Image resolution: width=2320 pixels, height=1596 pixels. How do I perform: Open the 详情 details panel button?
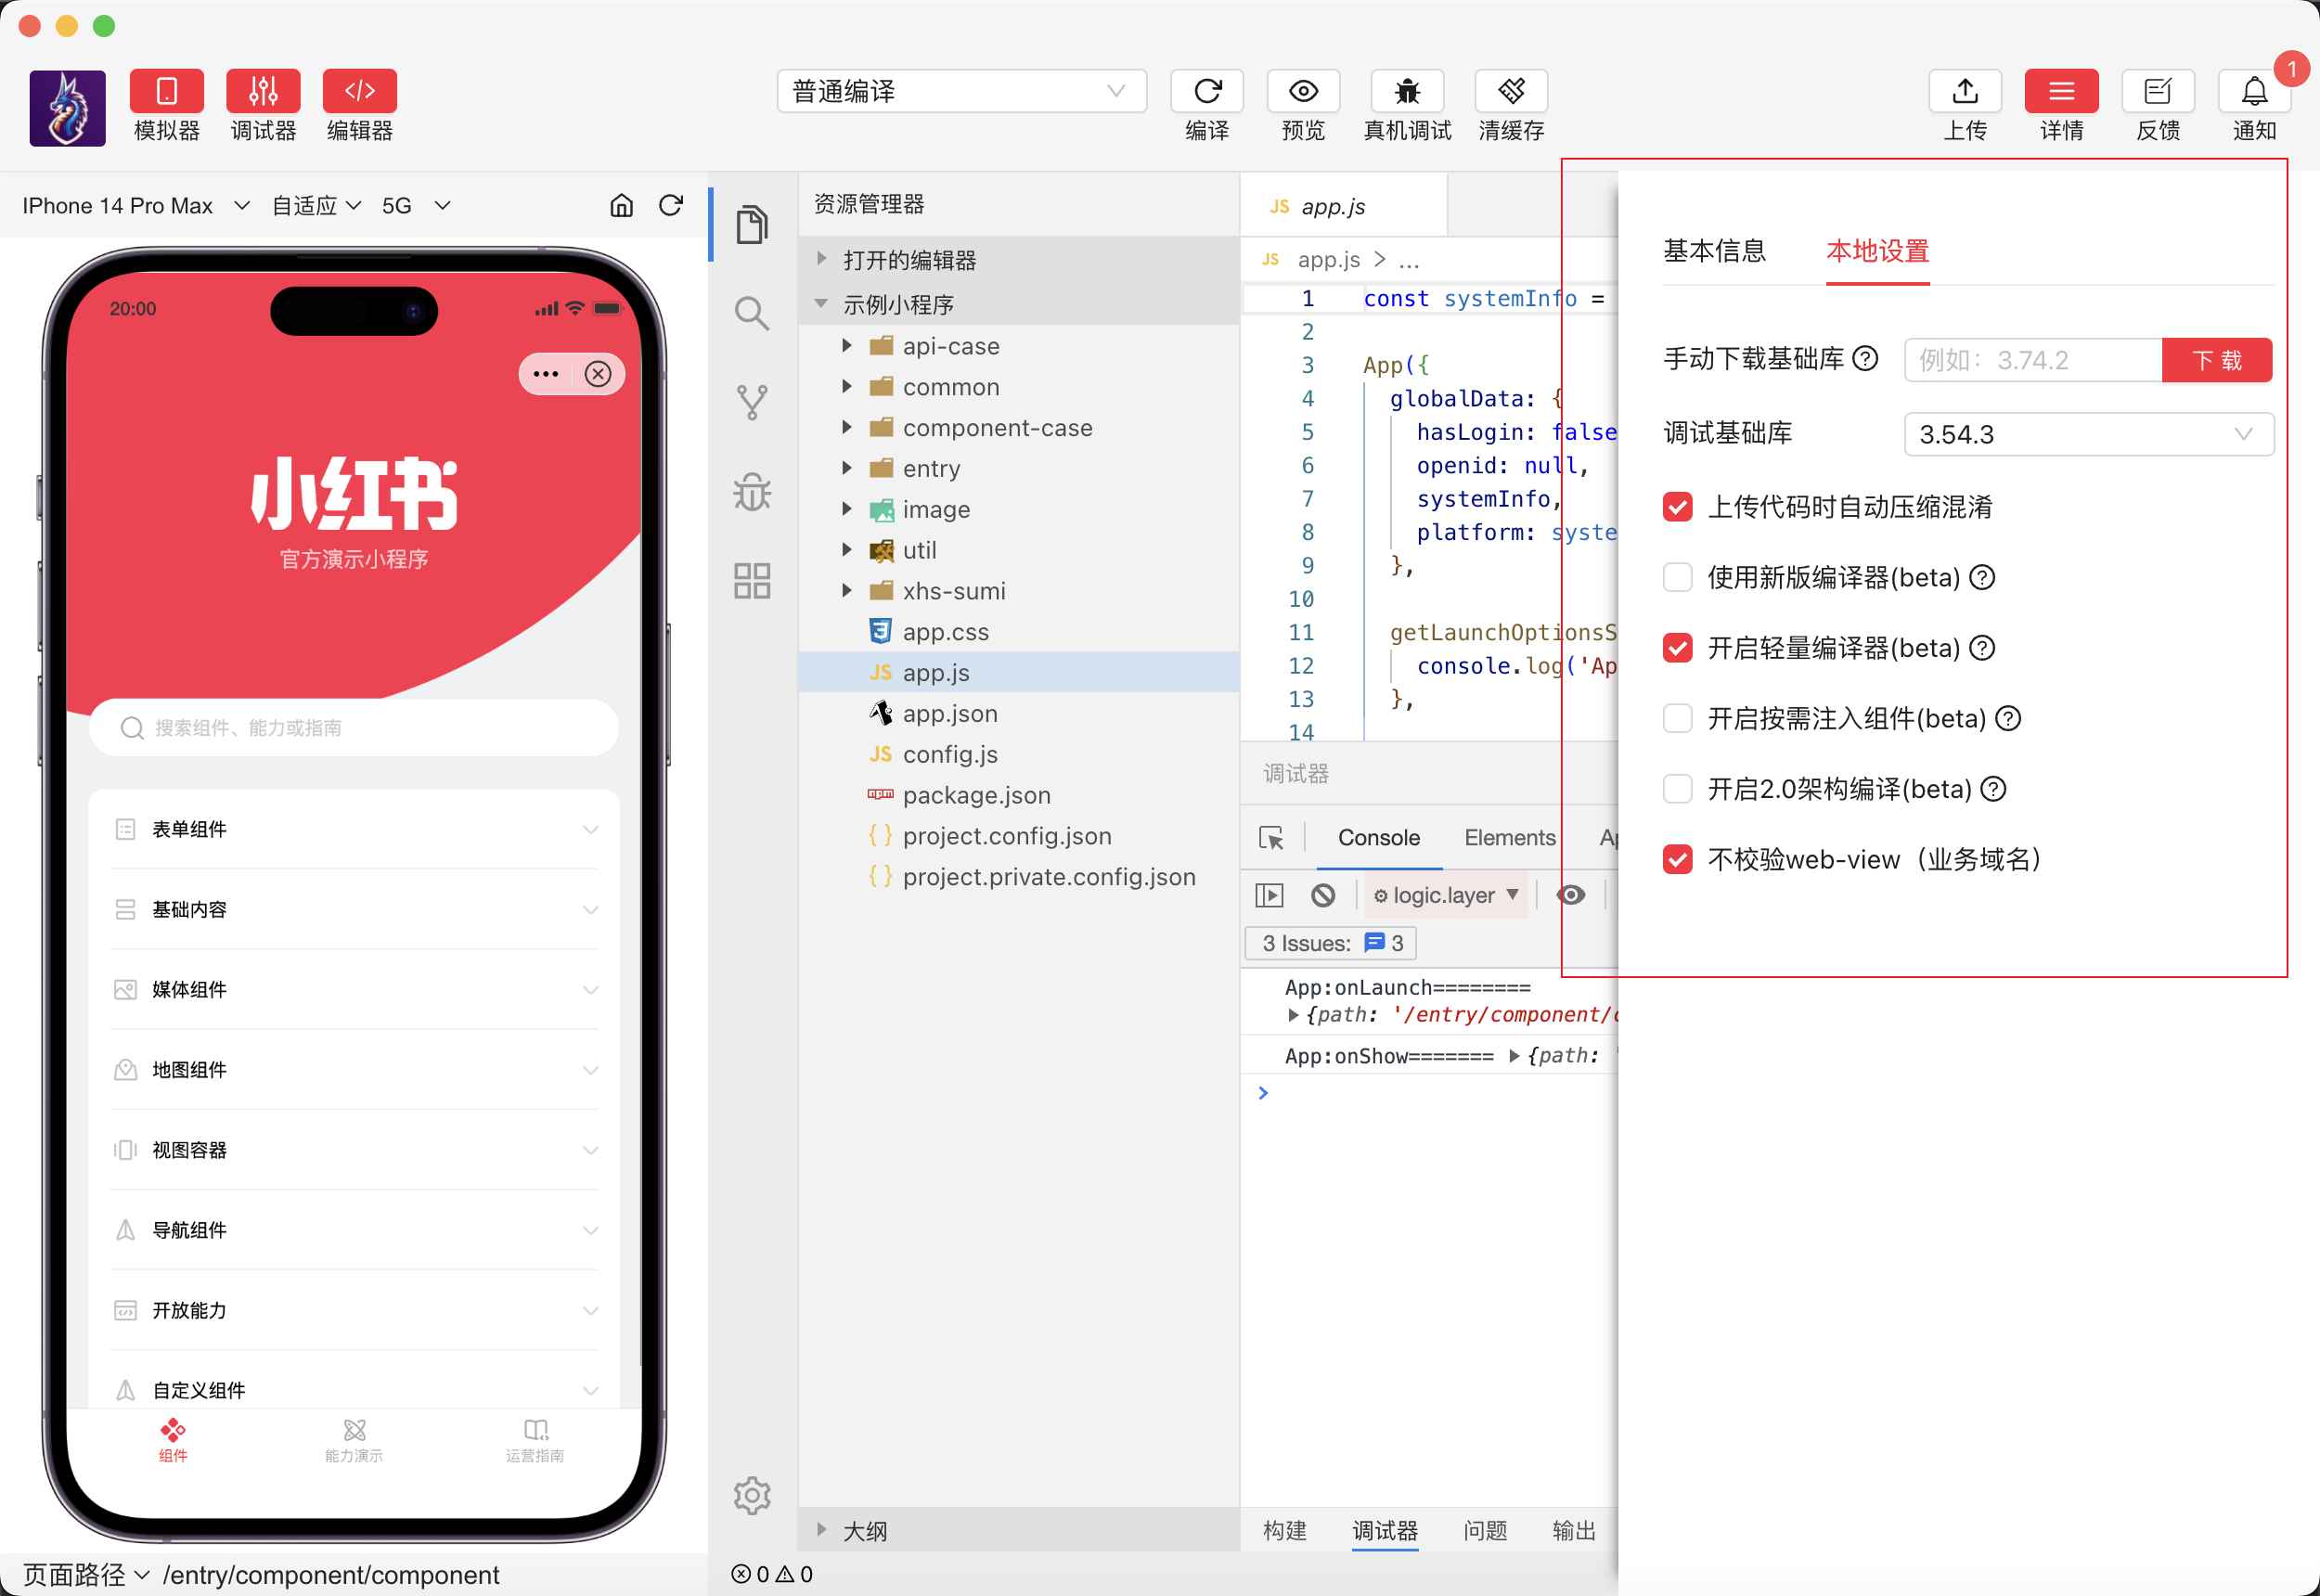(2061, 91)
